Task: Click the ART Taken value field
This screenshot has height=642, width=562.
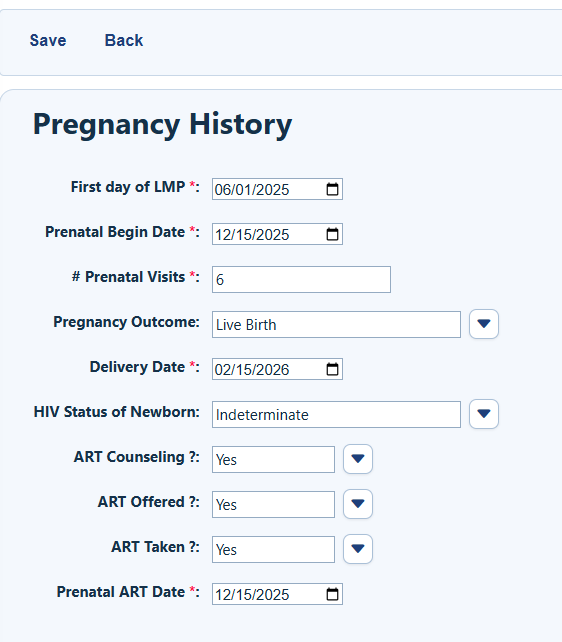Action: pos(273,550)
